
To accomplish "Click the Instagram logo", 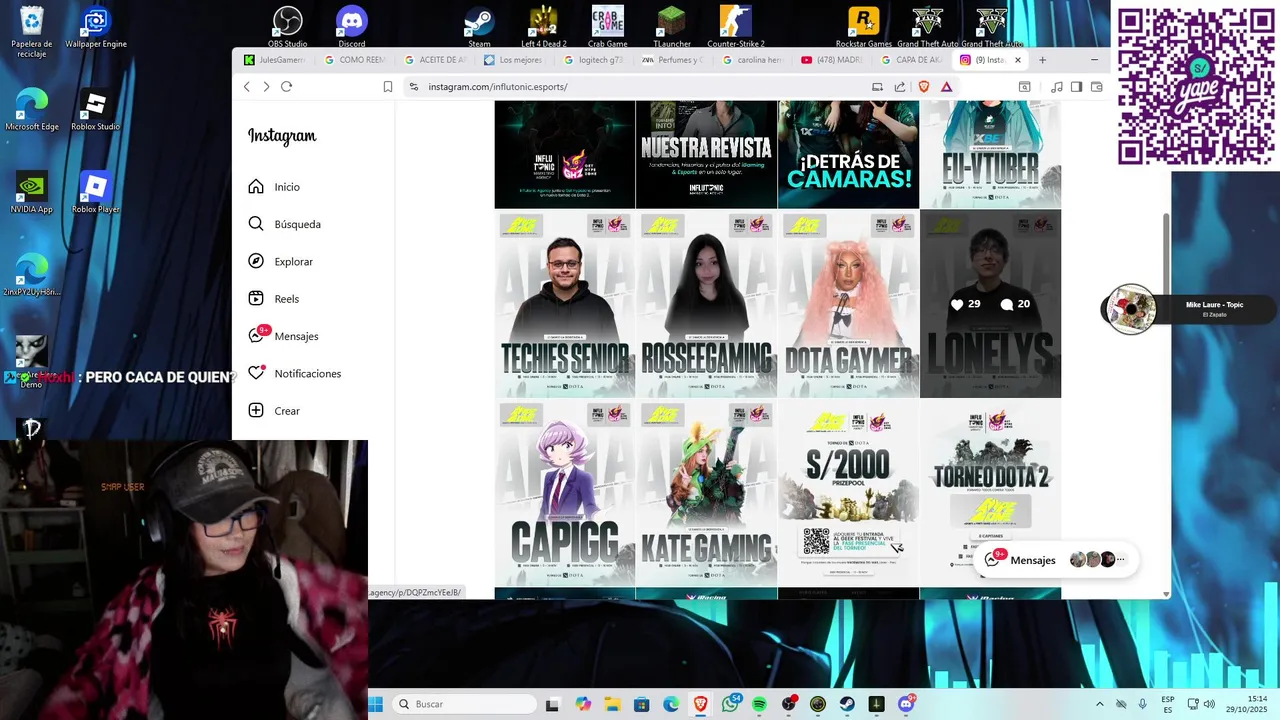I will pyautogui.click(x=282, y=136).
